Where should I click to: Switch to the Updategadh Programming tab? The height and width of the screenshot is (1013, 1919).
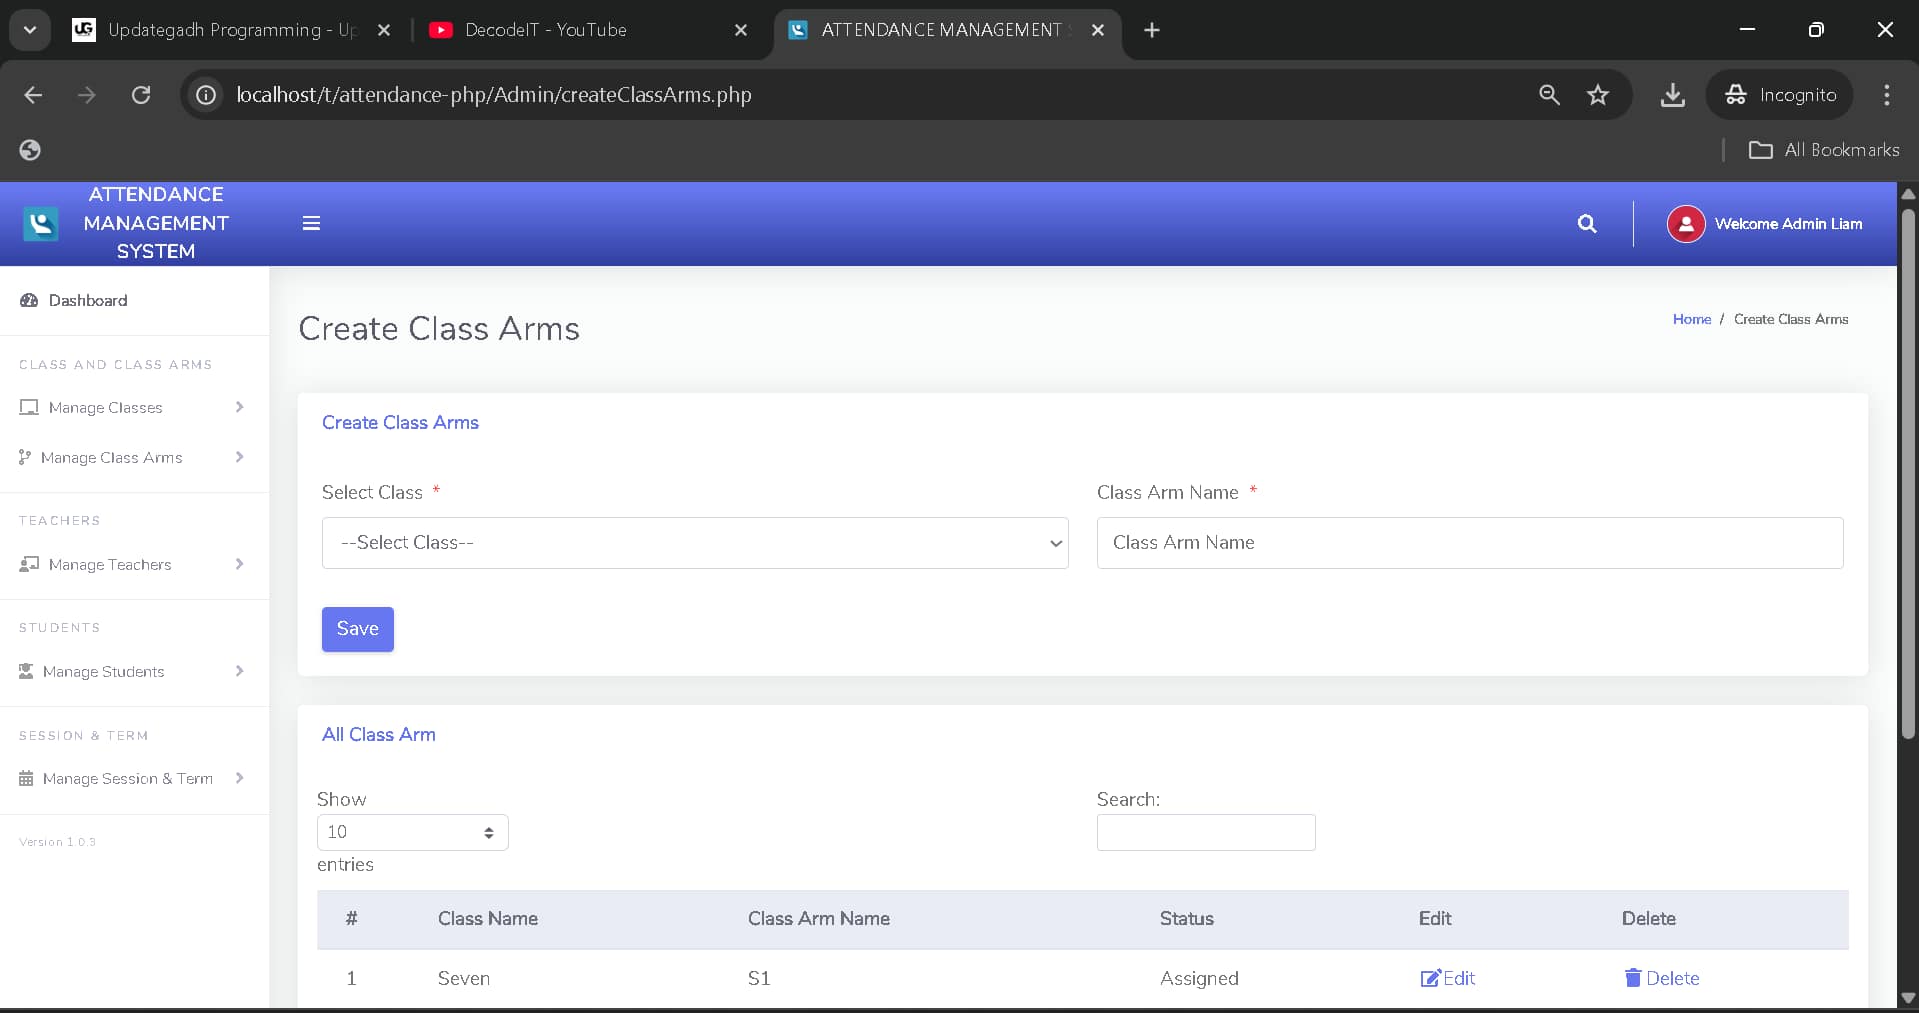pyautogui.click(x=230, y=30)
